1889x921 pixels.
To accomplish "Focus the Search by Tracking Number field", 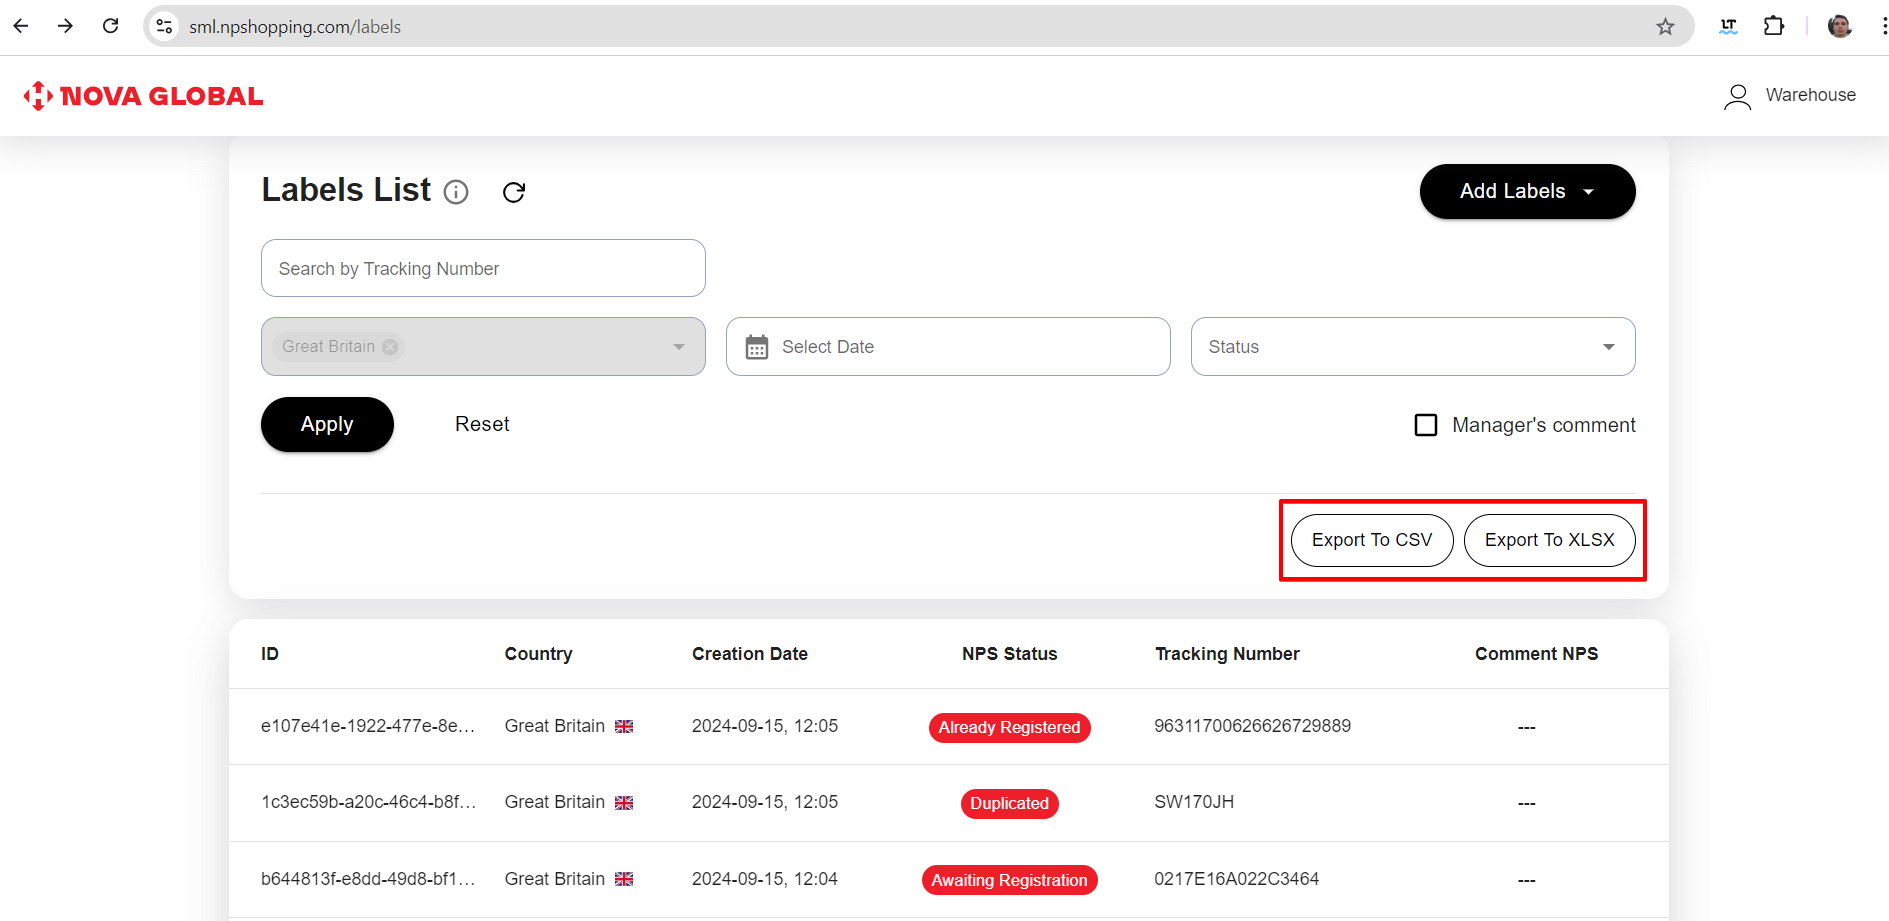I will [x=483, y=268].
